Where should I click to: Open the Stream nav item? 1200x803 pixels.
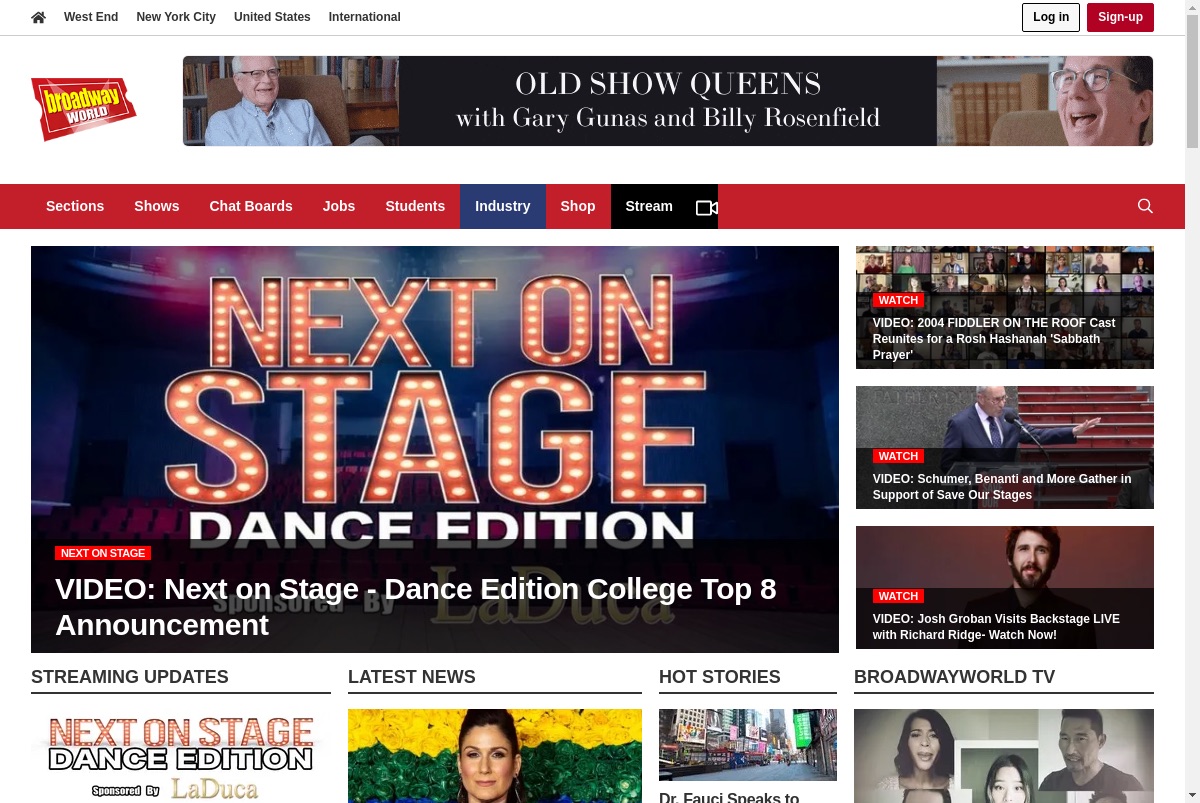[649, 206]
